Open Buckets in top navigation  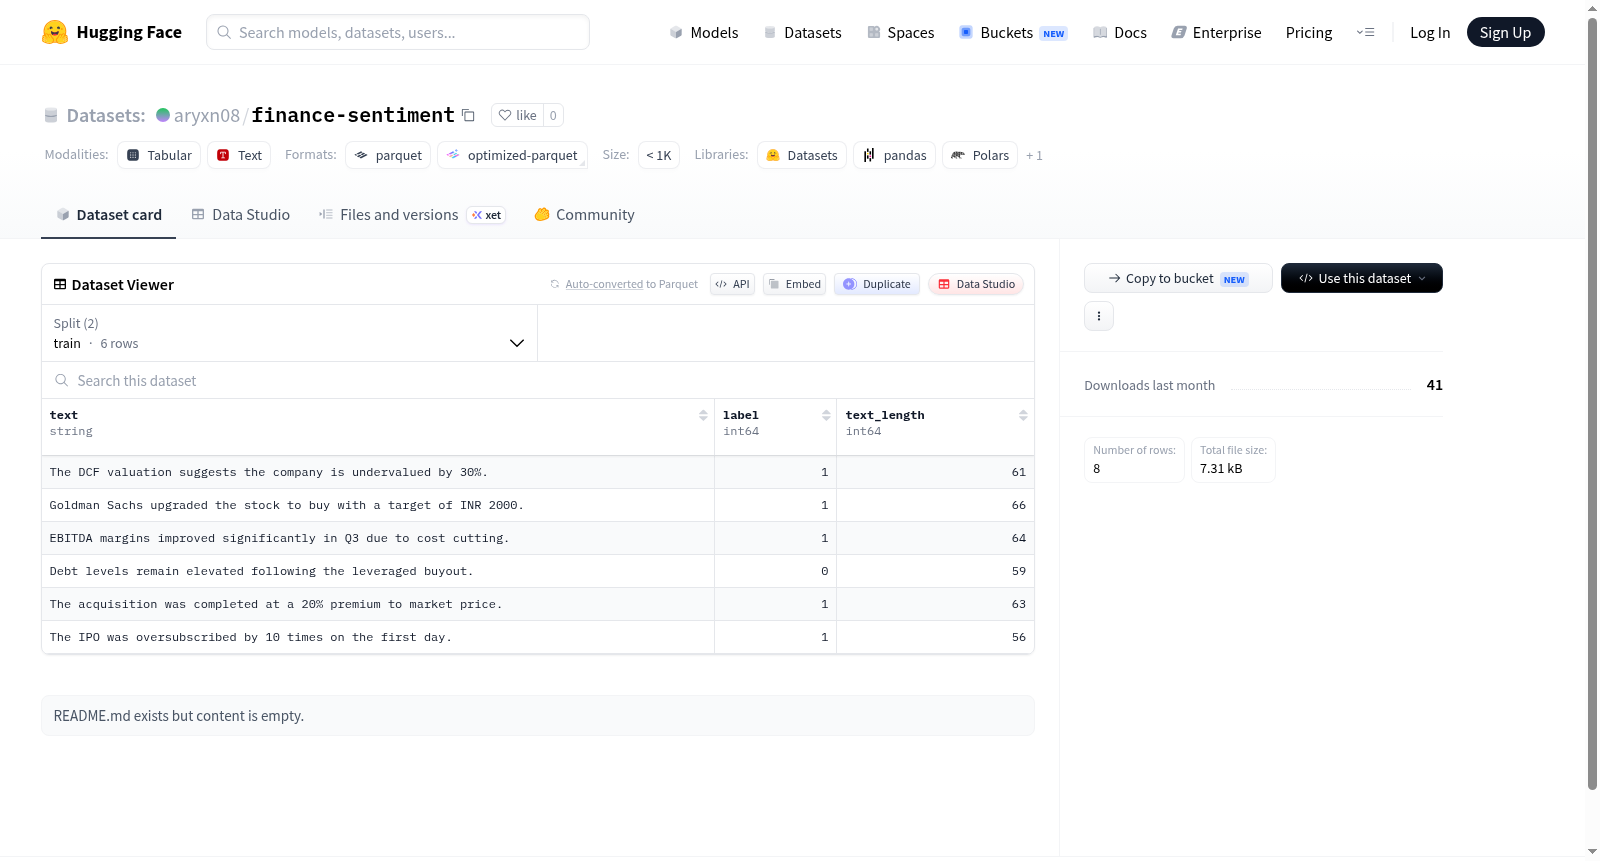(x=1013, y=32)
